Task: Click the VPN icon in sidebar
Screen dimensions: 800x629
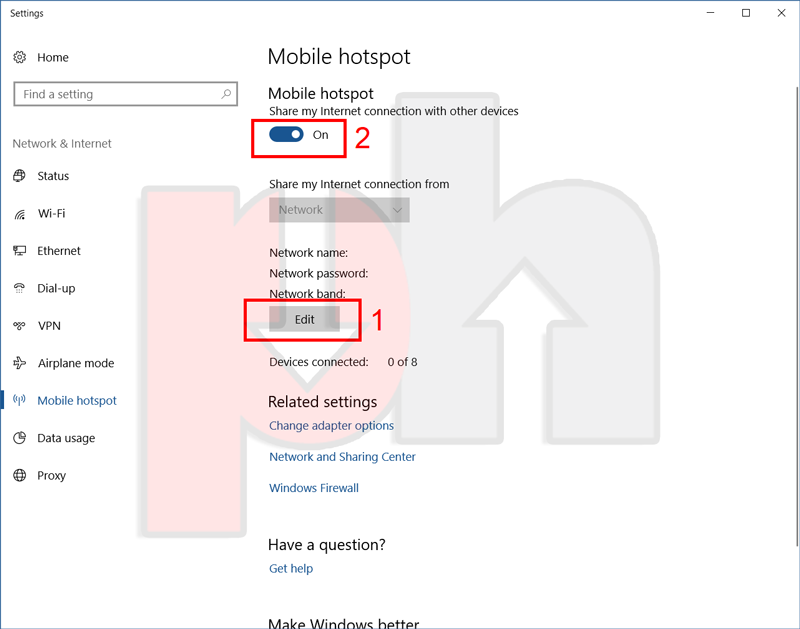Action: click(19, 325)
